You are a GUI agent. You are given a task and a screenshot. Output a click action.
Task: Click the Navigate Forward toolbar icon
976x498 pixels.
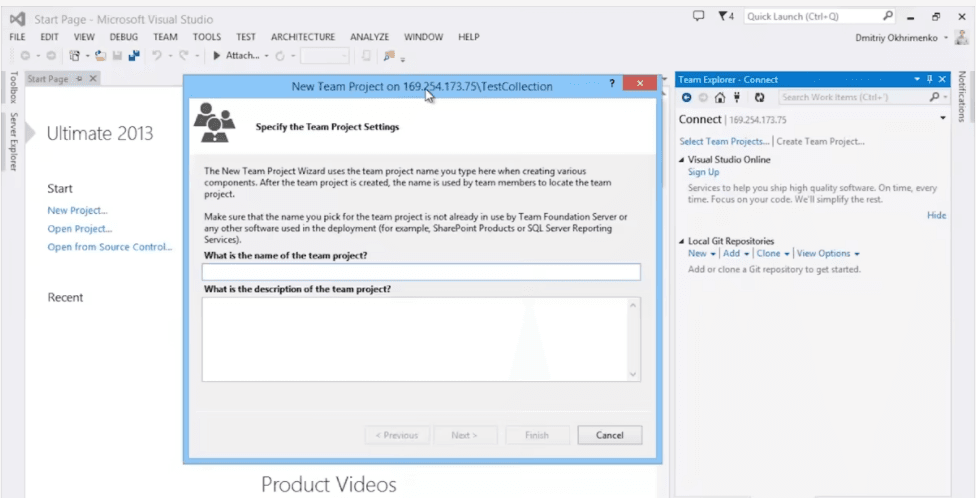pos(51,56)
